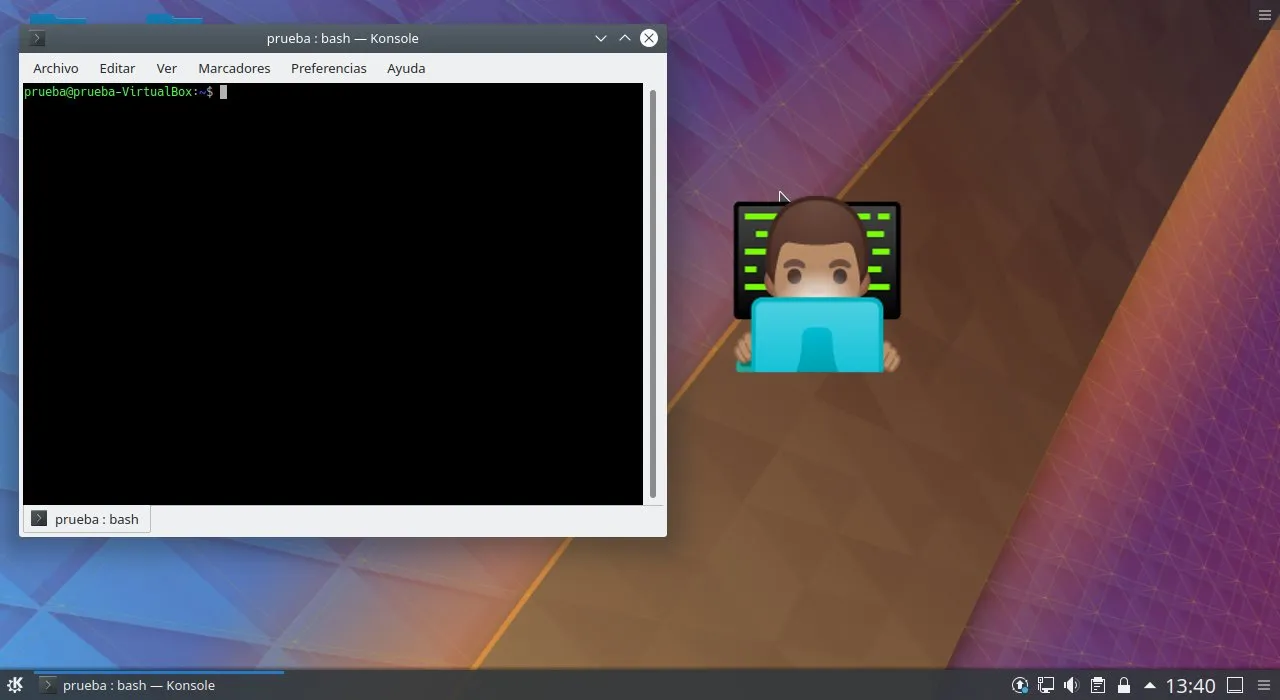The height and width of the screenshot is (700, 1280).
Task: Open the Preferencias menu
Action: pos(328,68)
